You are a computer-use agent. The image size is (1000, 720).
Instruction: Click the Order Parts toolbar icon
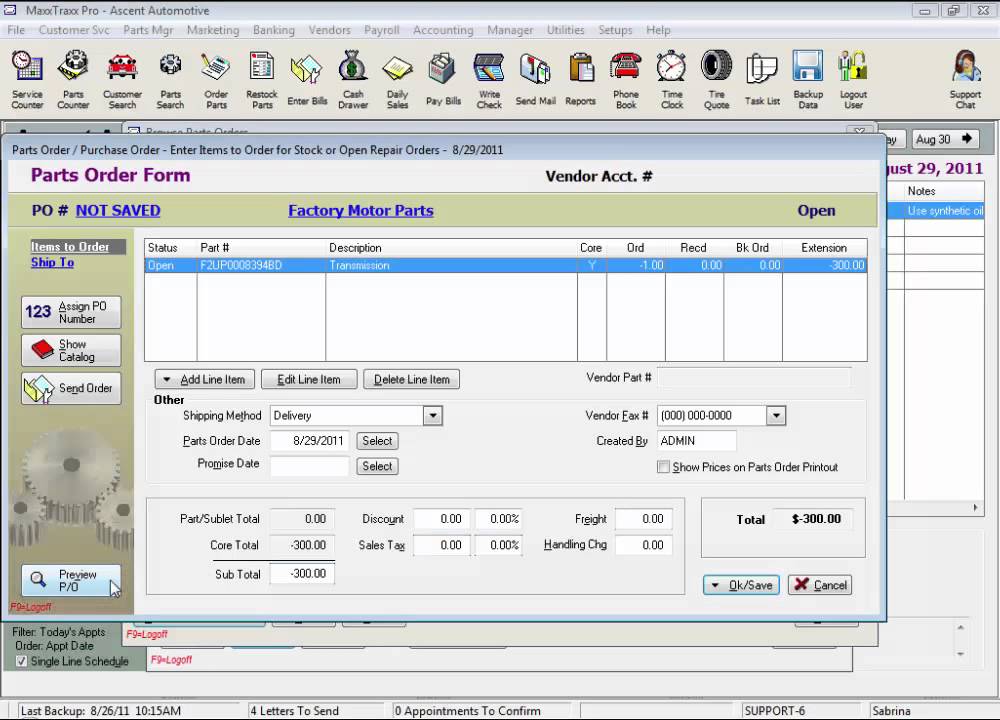[216, 80]
